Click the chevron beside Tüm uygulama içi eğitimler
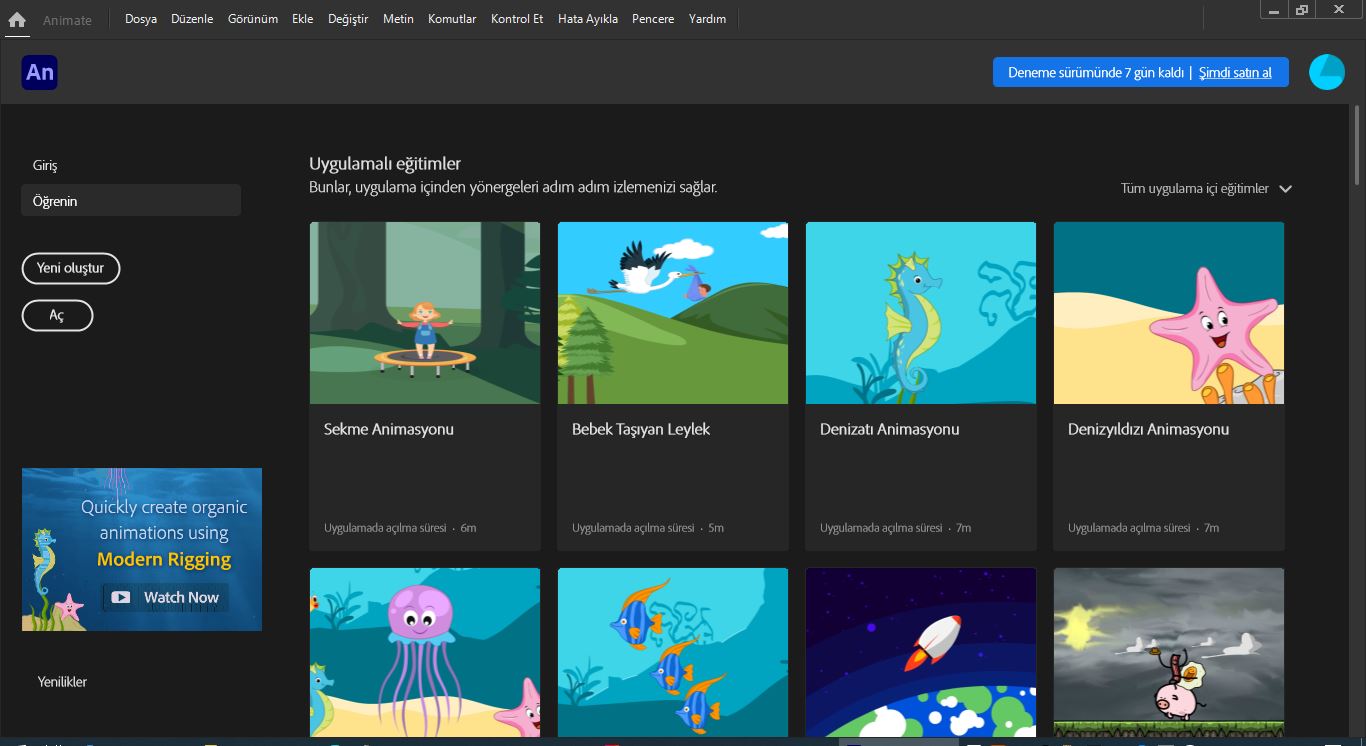Viewport: 1366px width, 746px height. click(1286, 188)
